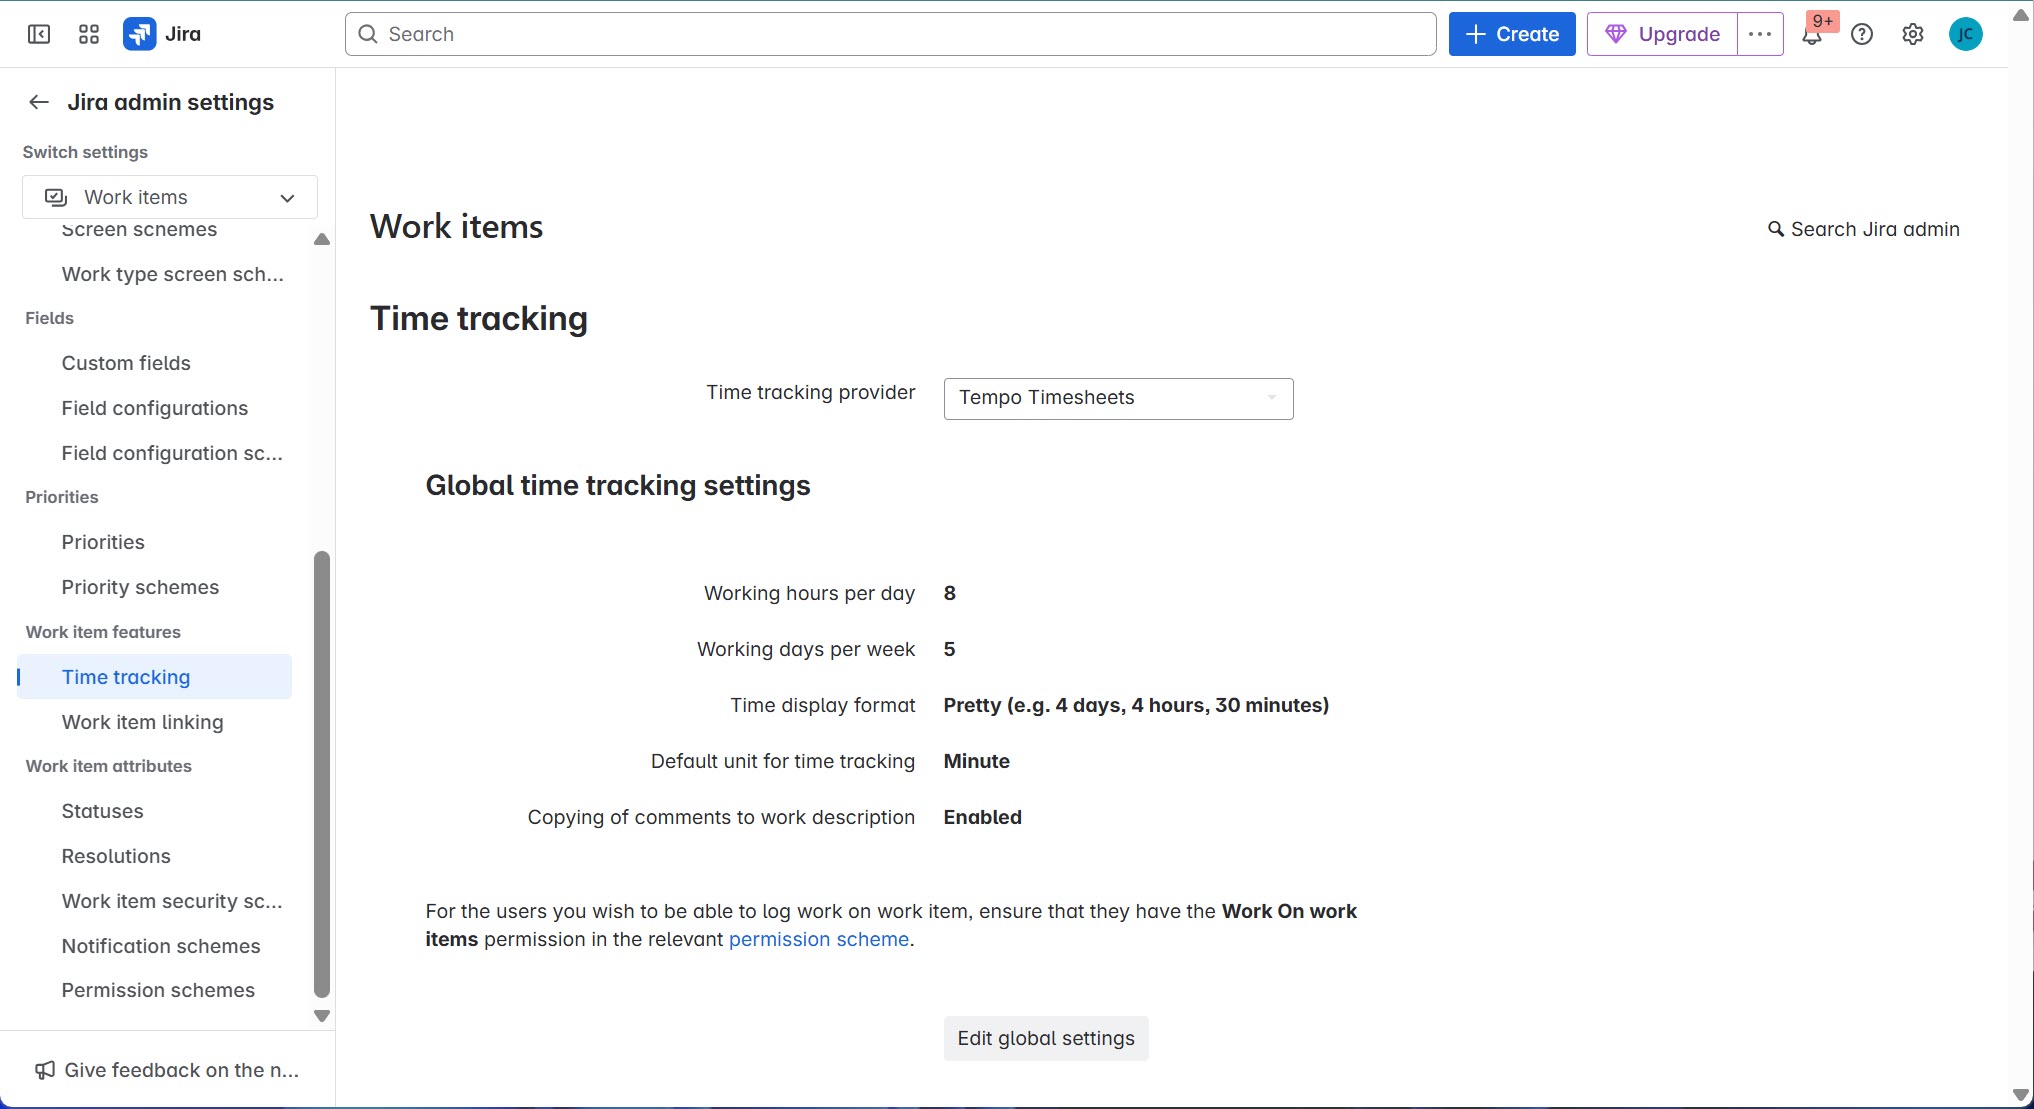Click the feedback megaphone icon
The image size is (2034, 1109).
[45, 1069]
